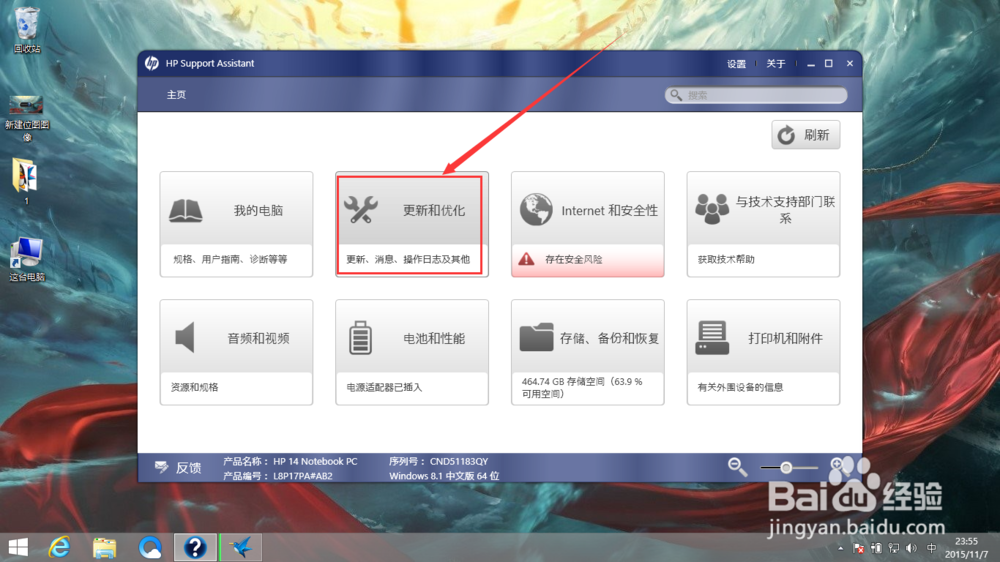The height and width of the screenshot is (562, 1000).
Task: Open the 回收站 recycle bin desktop icon
Action: [27, 29]
